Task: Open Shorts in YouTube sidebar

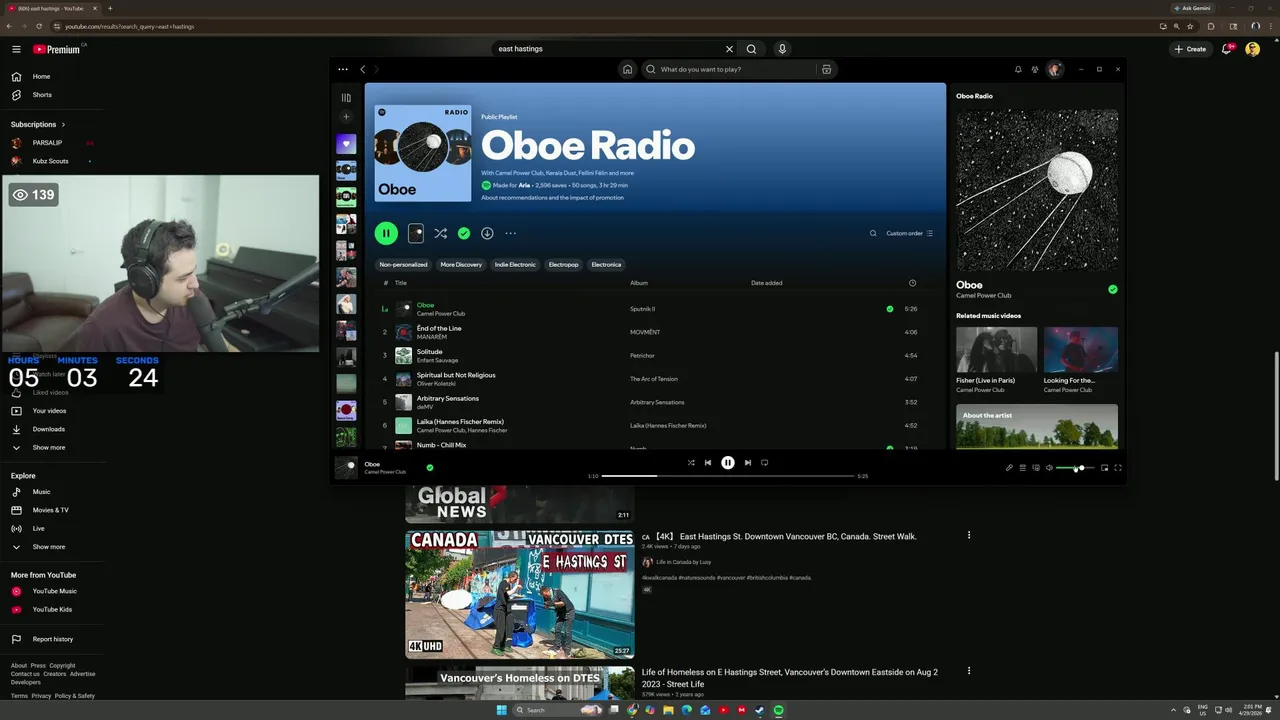Action: (x=42, y=95)
